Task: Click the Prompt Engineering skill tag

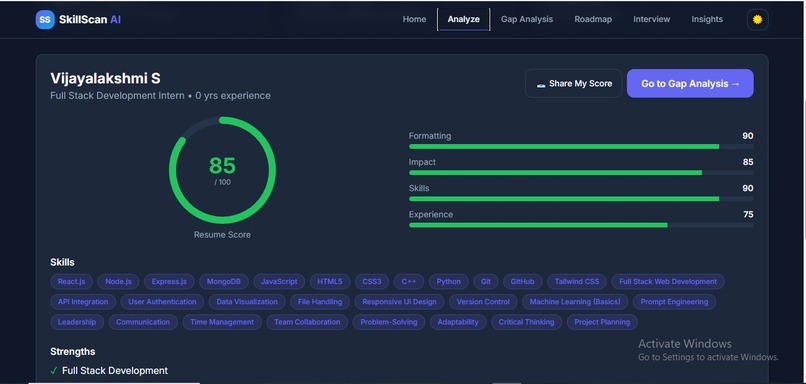Action: coord(674,302)
